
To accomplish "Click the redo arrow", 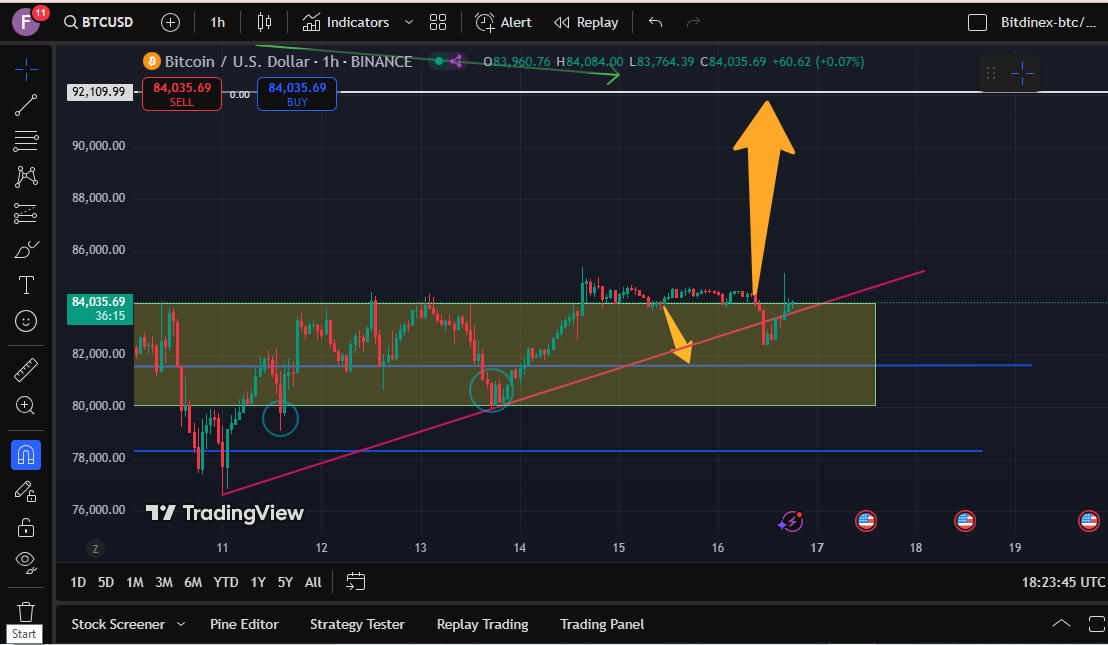I will (693, 23).
